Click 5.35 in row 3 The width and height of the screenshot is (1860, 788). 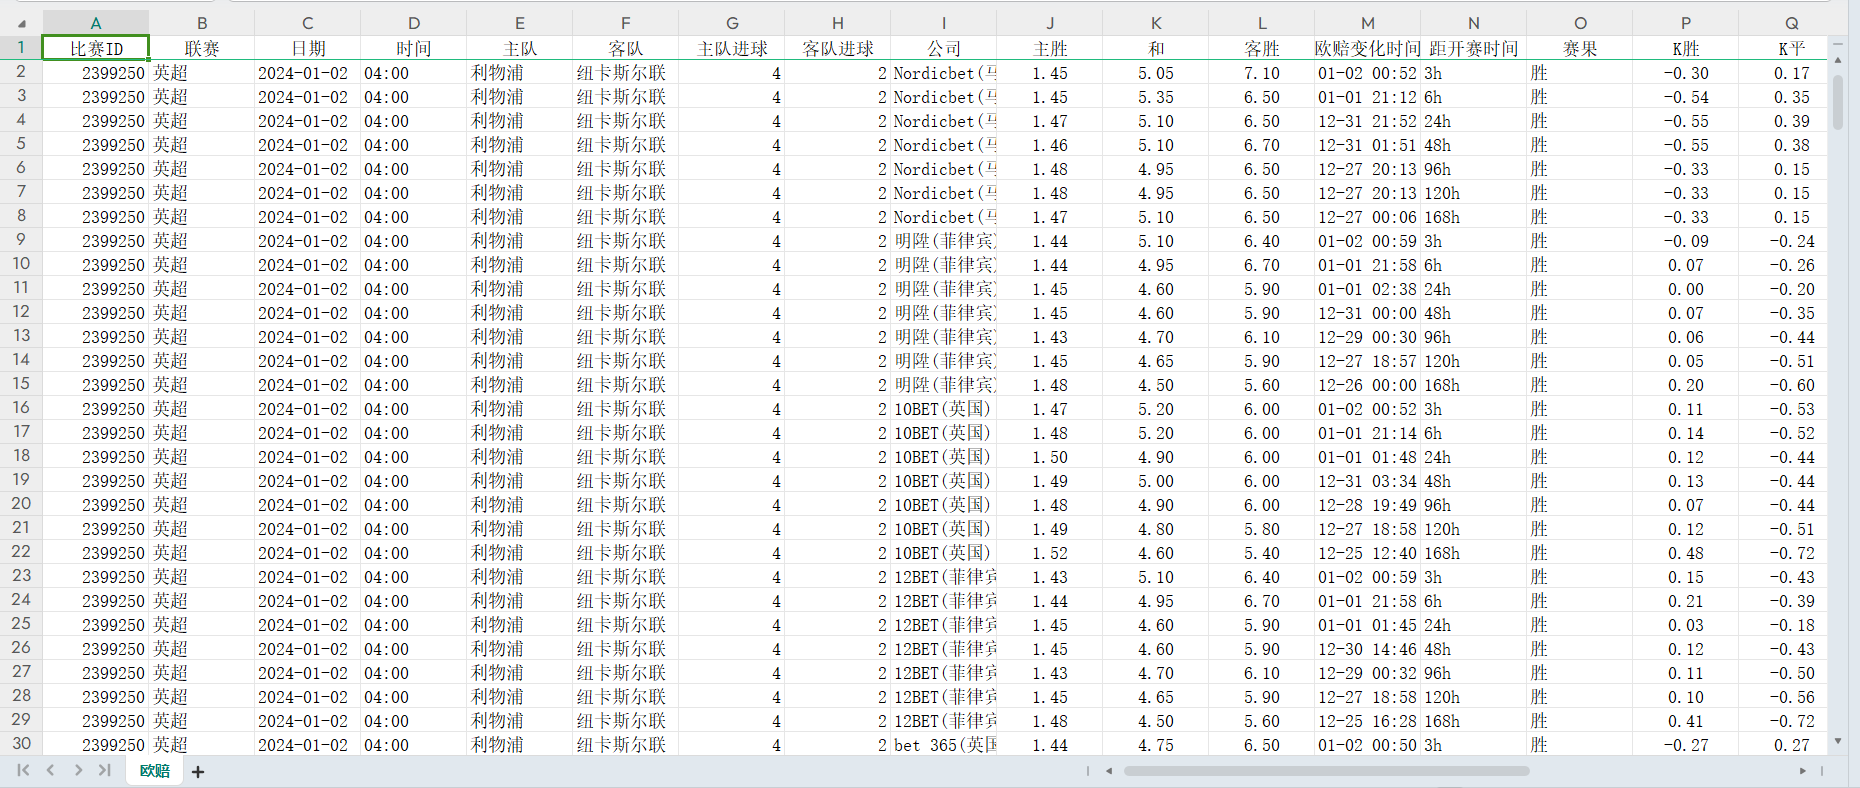1156,97
